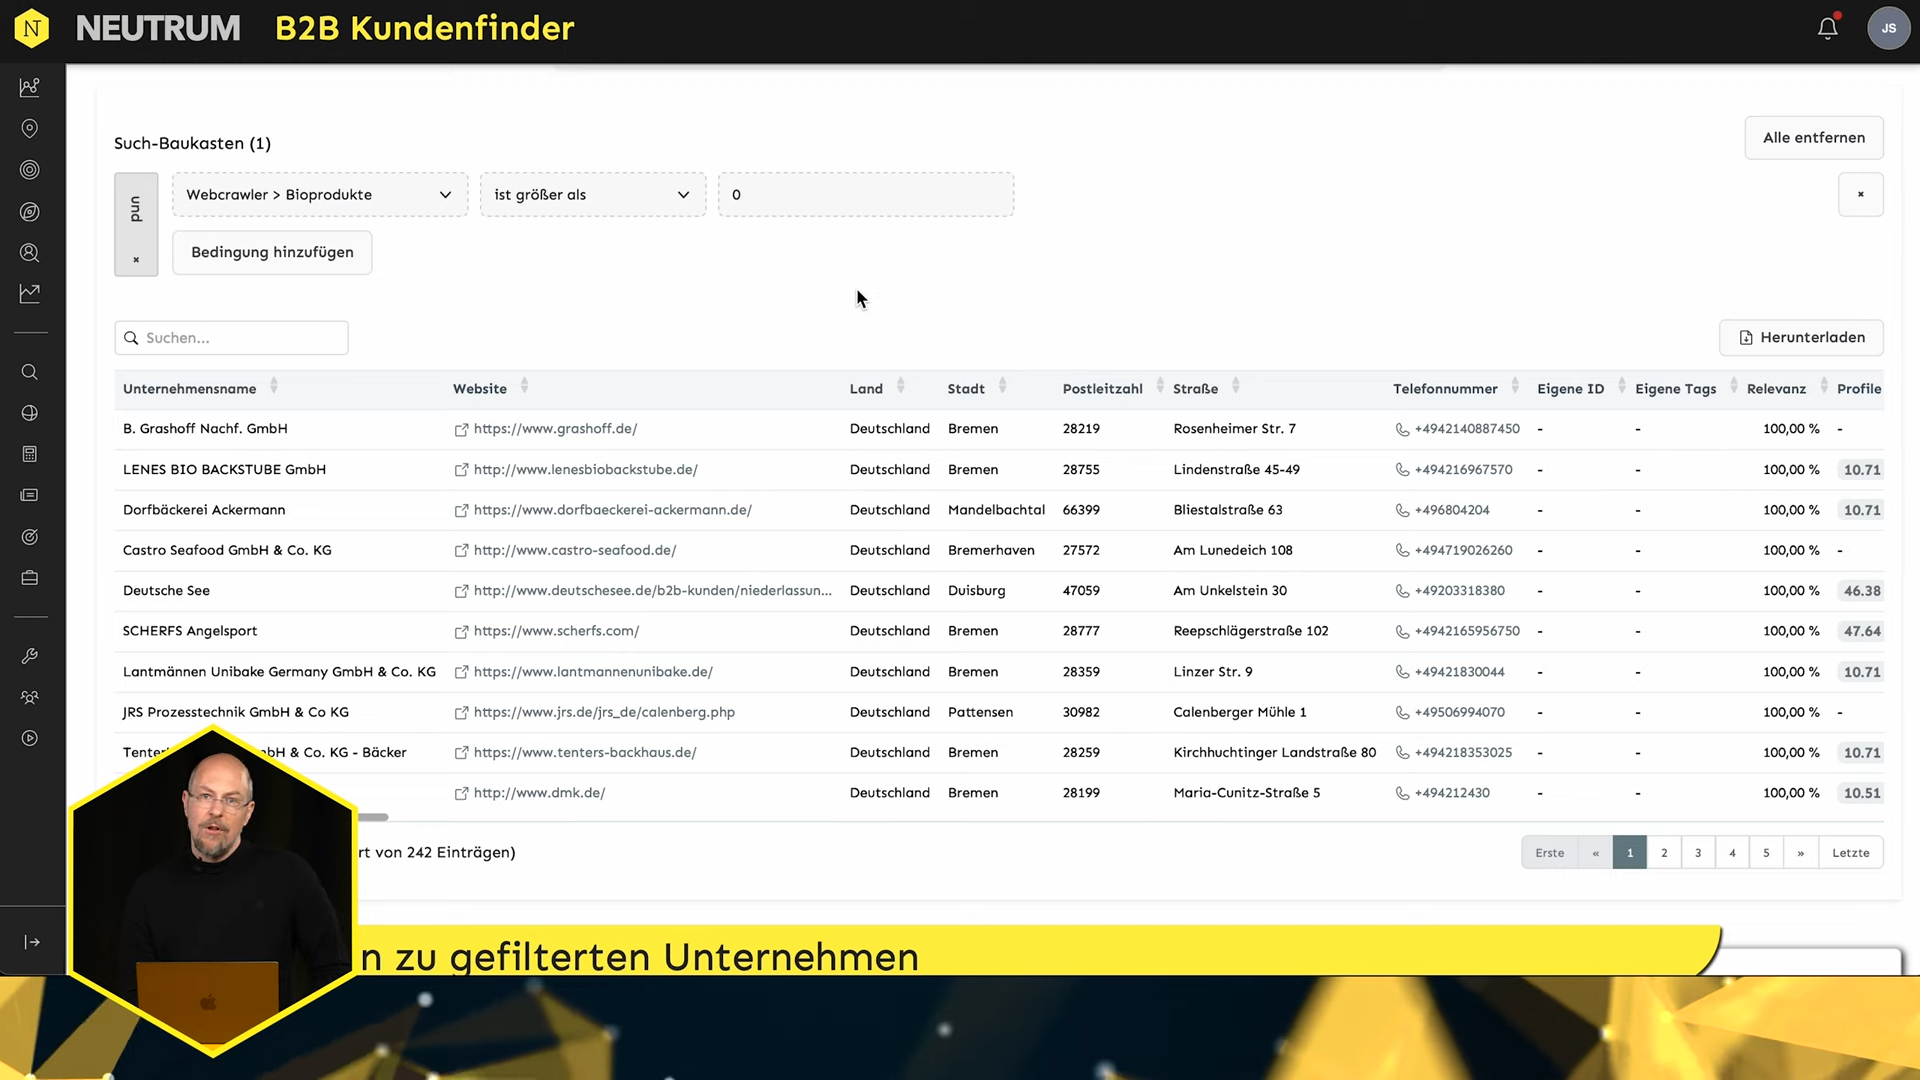Sort by Stadt column

pos(1002,387)
